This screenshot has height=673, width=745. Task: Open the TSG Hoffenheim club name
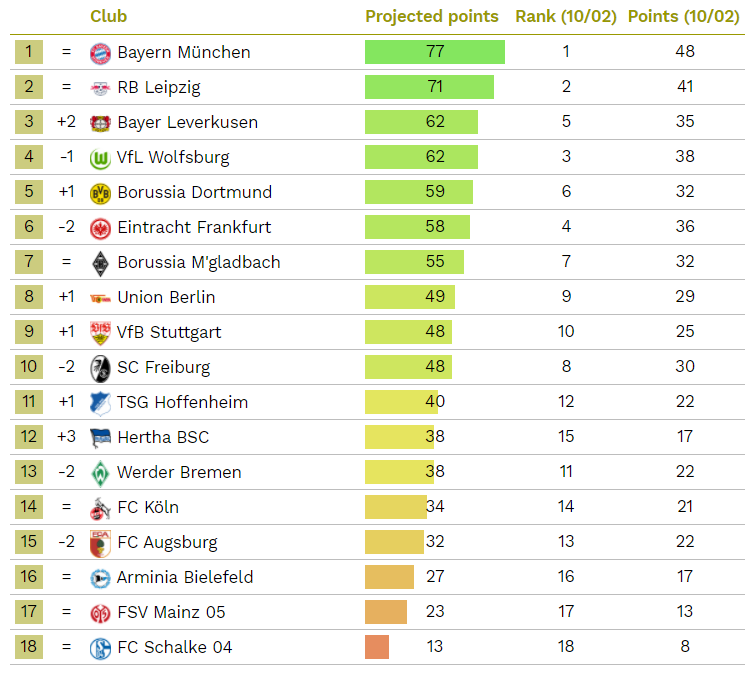182,402
